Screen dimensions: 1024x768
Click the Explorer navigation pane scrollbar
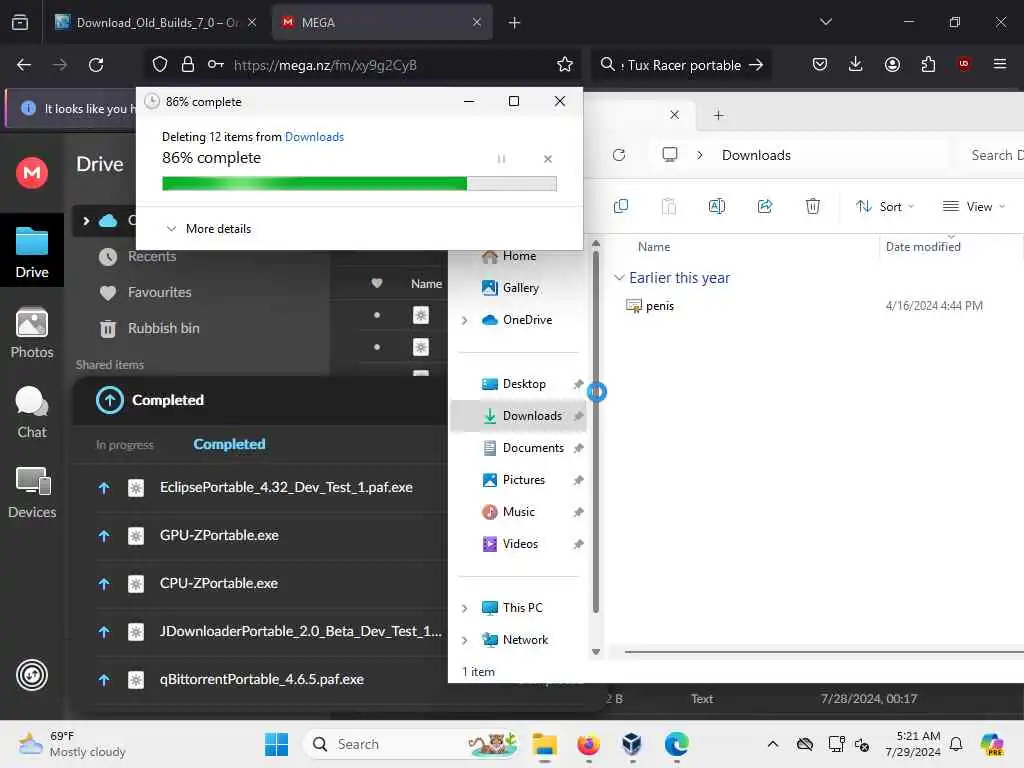pyautogui.click(x=596, y=431)
